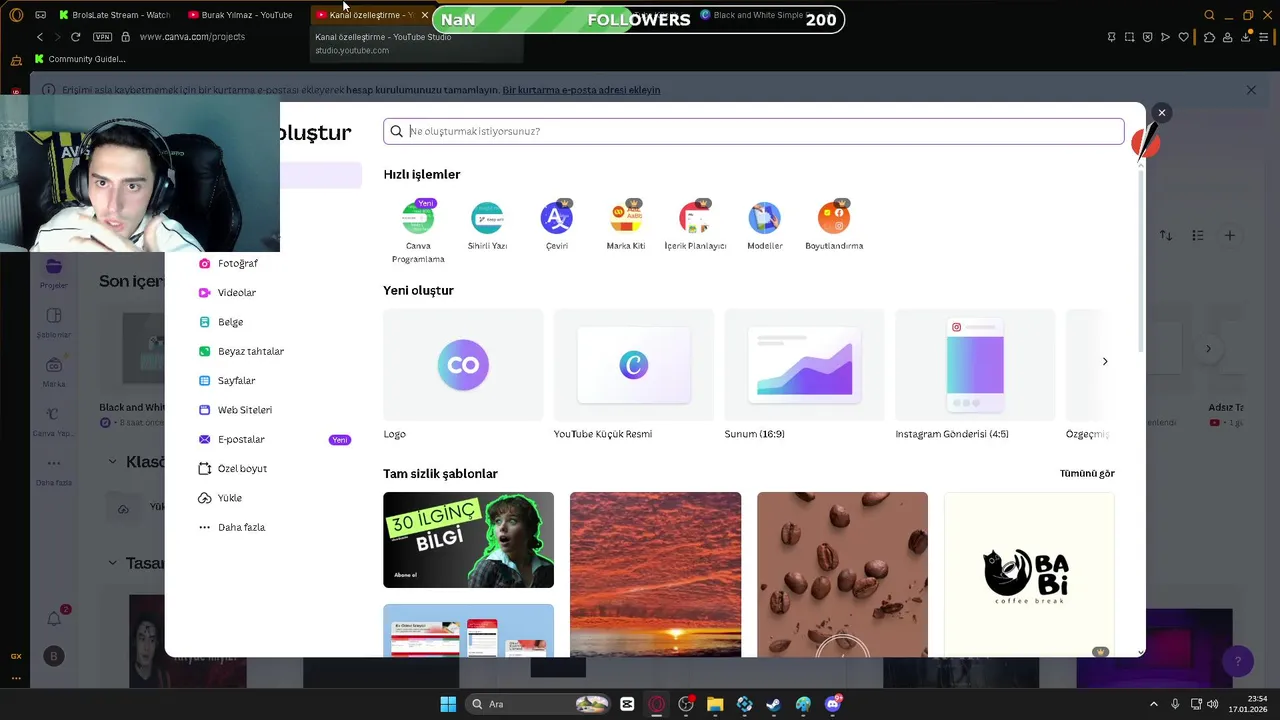Open the 30 İlginç Bilgi template
The image size is (1280, 720).
pos(468,540)
